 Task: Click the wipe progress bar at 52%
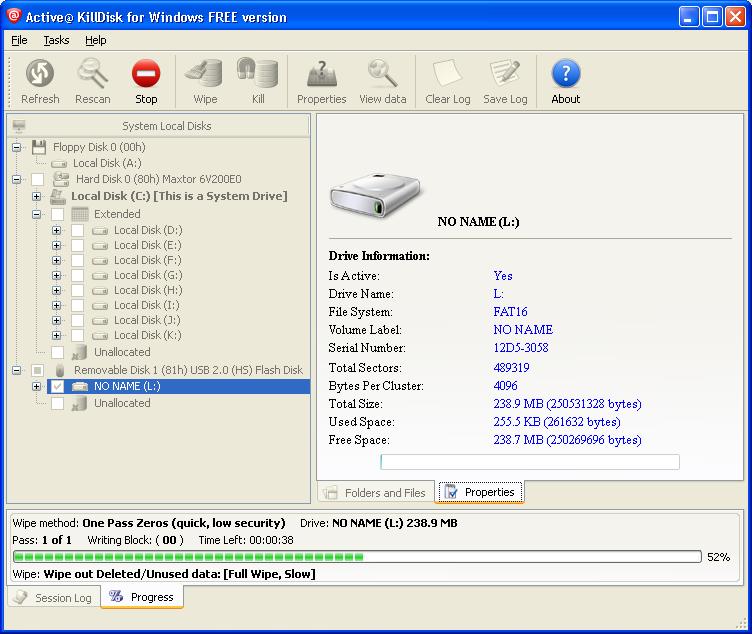coord(357,557)
